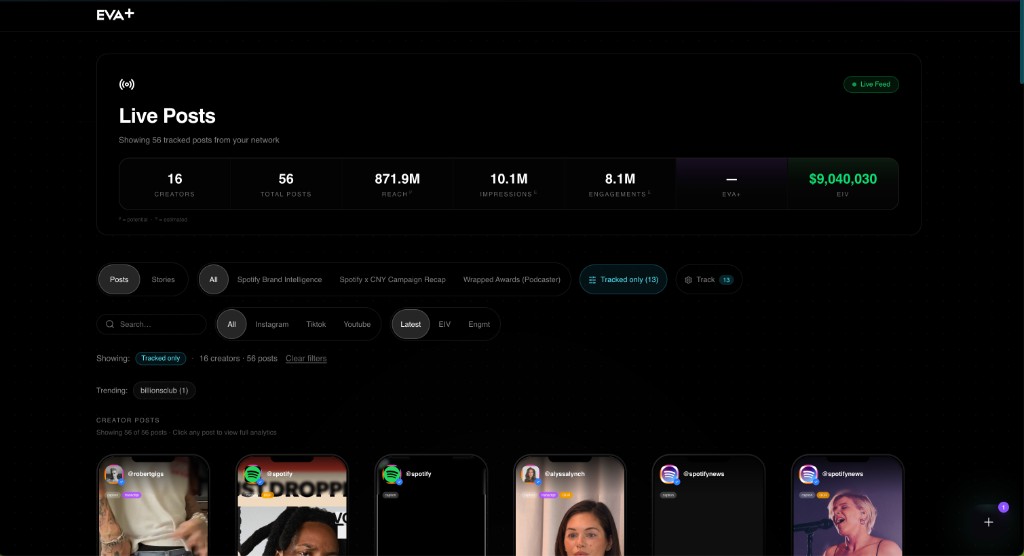The image size is (1024, 556).
Task: Click the live broadcast signal icon
Action: [127, 84]
